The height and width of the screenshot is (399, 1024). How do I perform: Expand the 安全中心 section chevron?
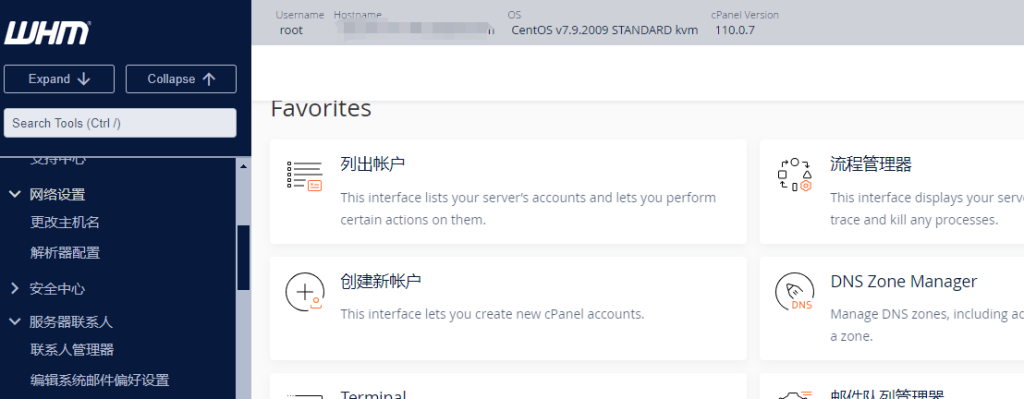click(x=14, y=289)
